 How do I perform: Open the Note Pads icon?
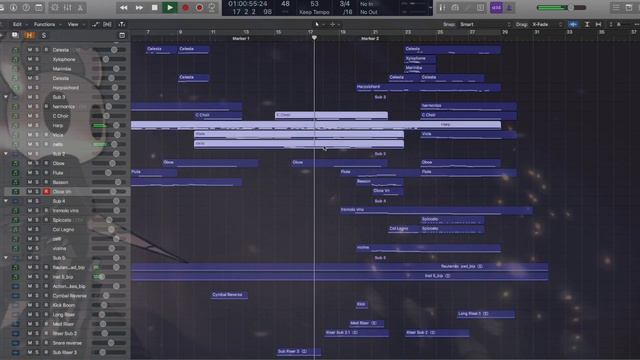(629, 7)
